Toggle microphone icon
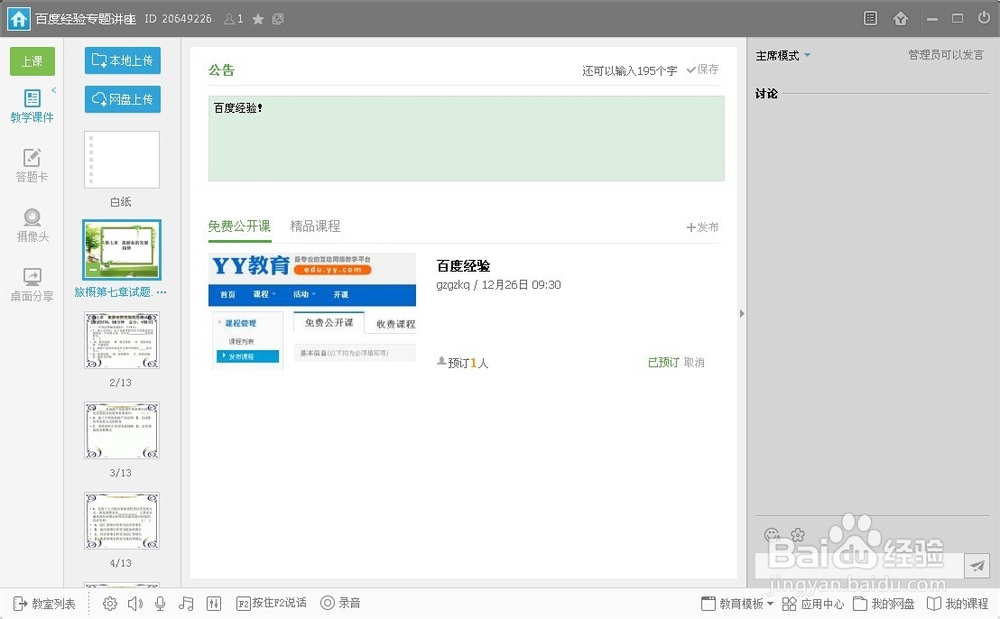The image size is (1000, 619). 160,603
